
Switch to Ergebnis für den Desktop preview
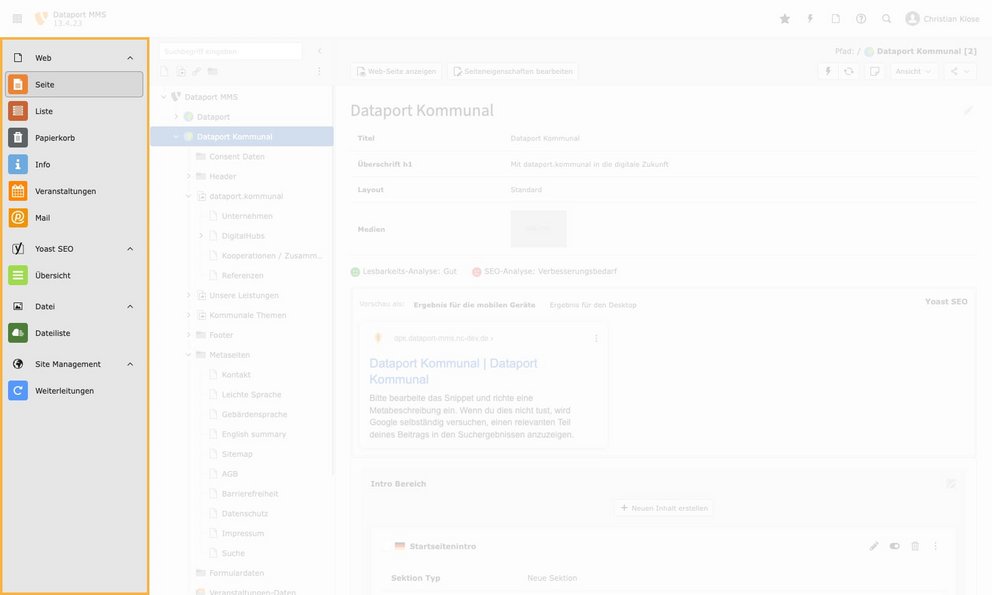tap(592, 305)
